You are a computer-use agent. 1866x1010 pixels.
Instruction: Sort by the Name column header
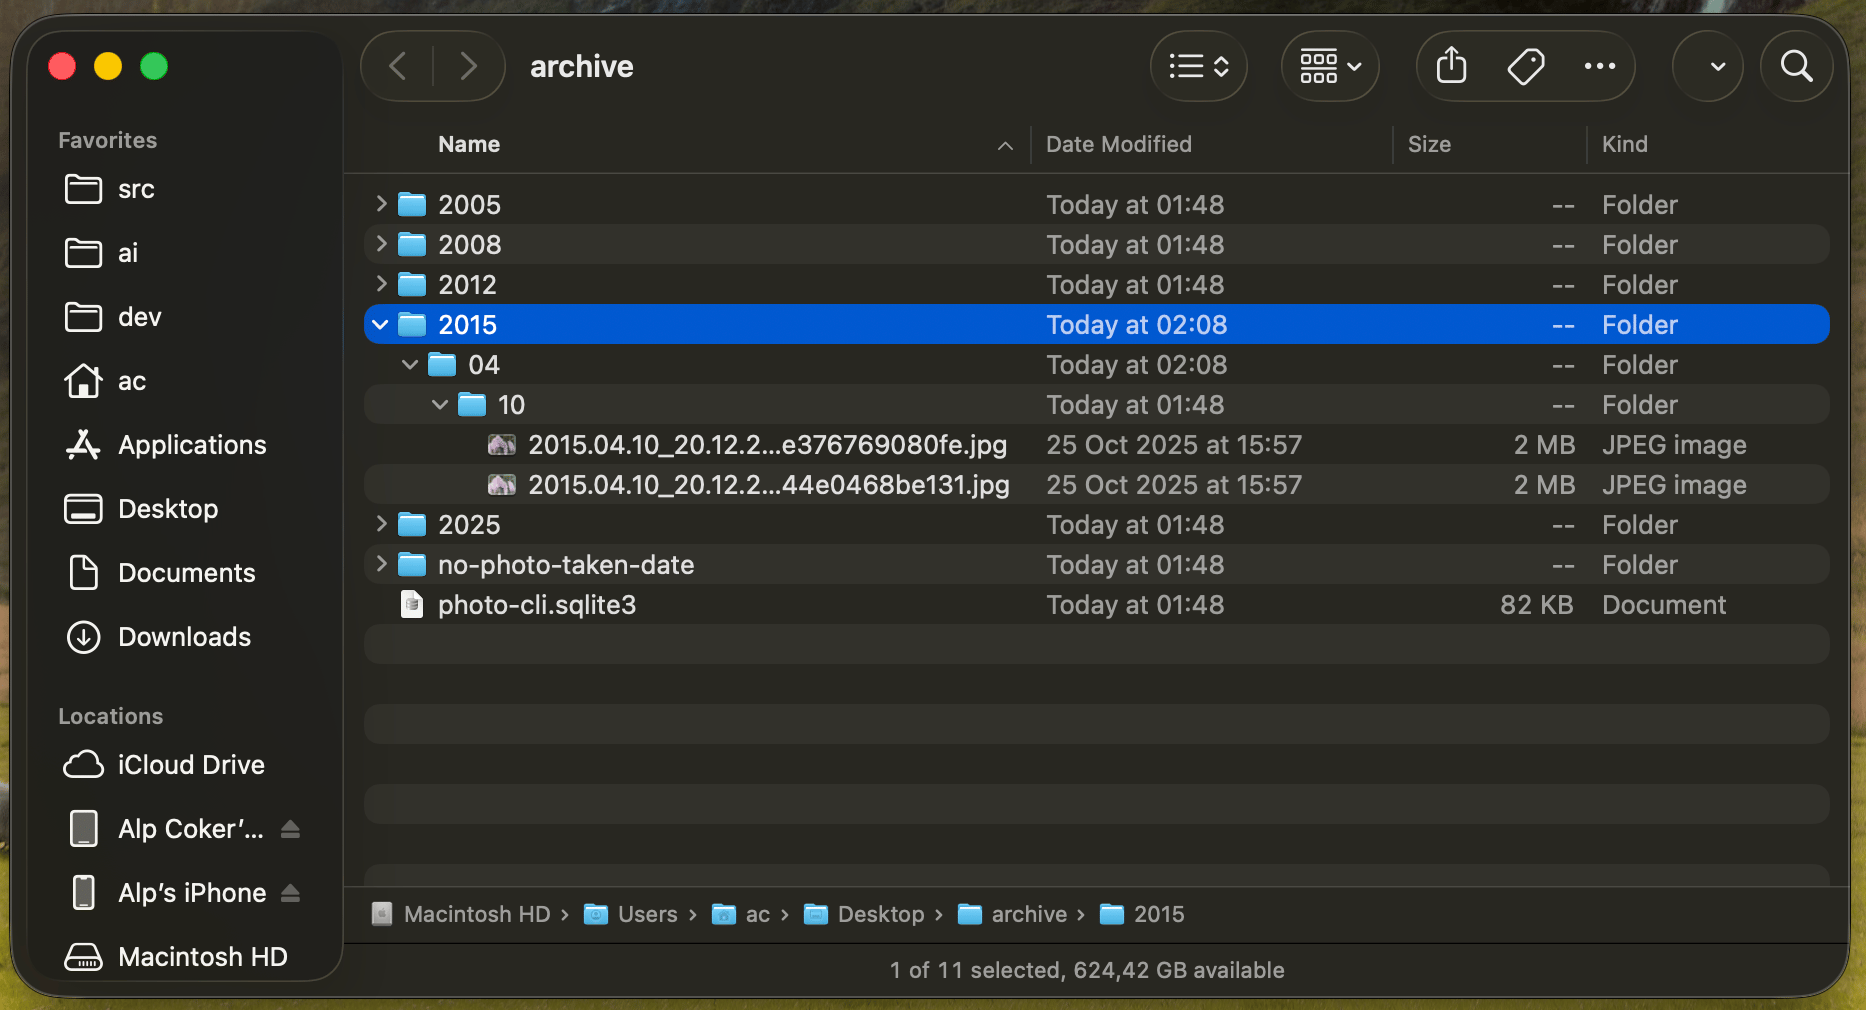click(469, 144)
